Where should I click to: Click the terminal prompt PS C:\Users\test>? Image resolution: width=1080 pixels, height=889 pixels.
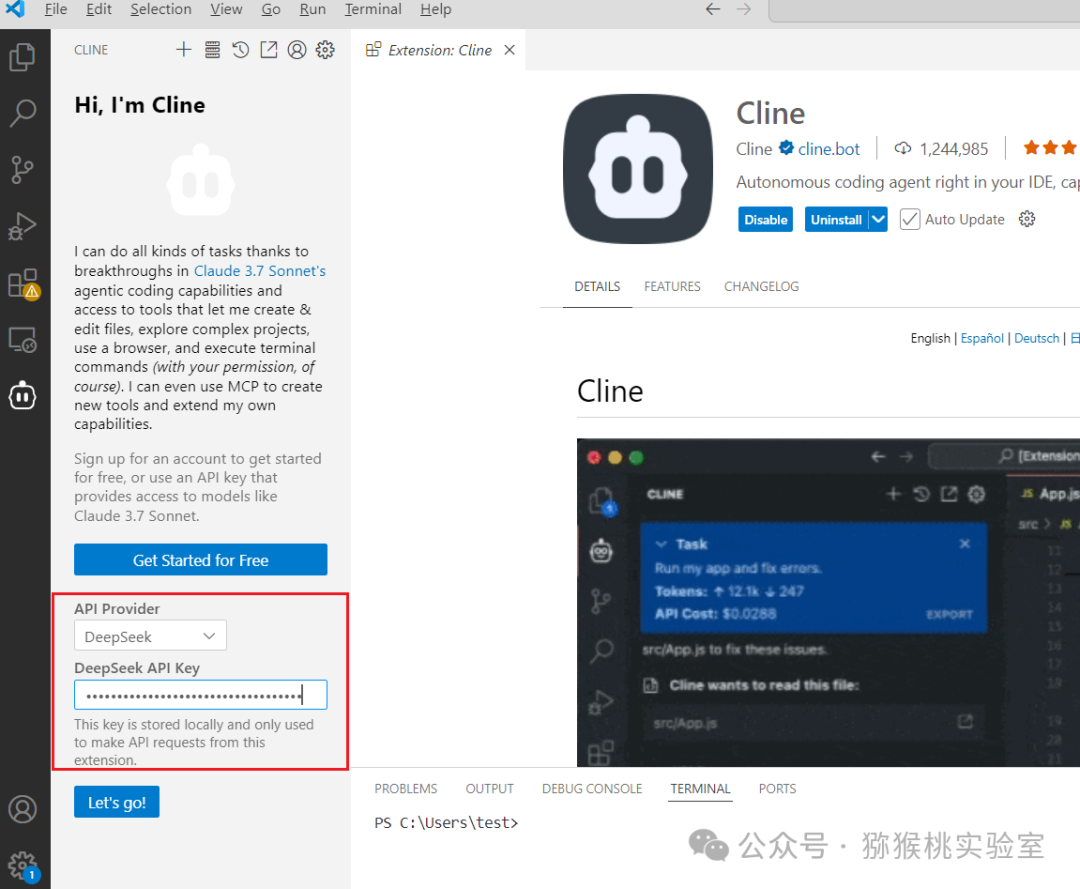pos(446,822)
